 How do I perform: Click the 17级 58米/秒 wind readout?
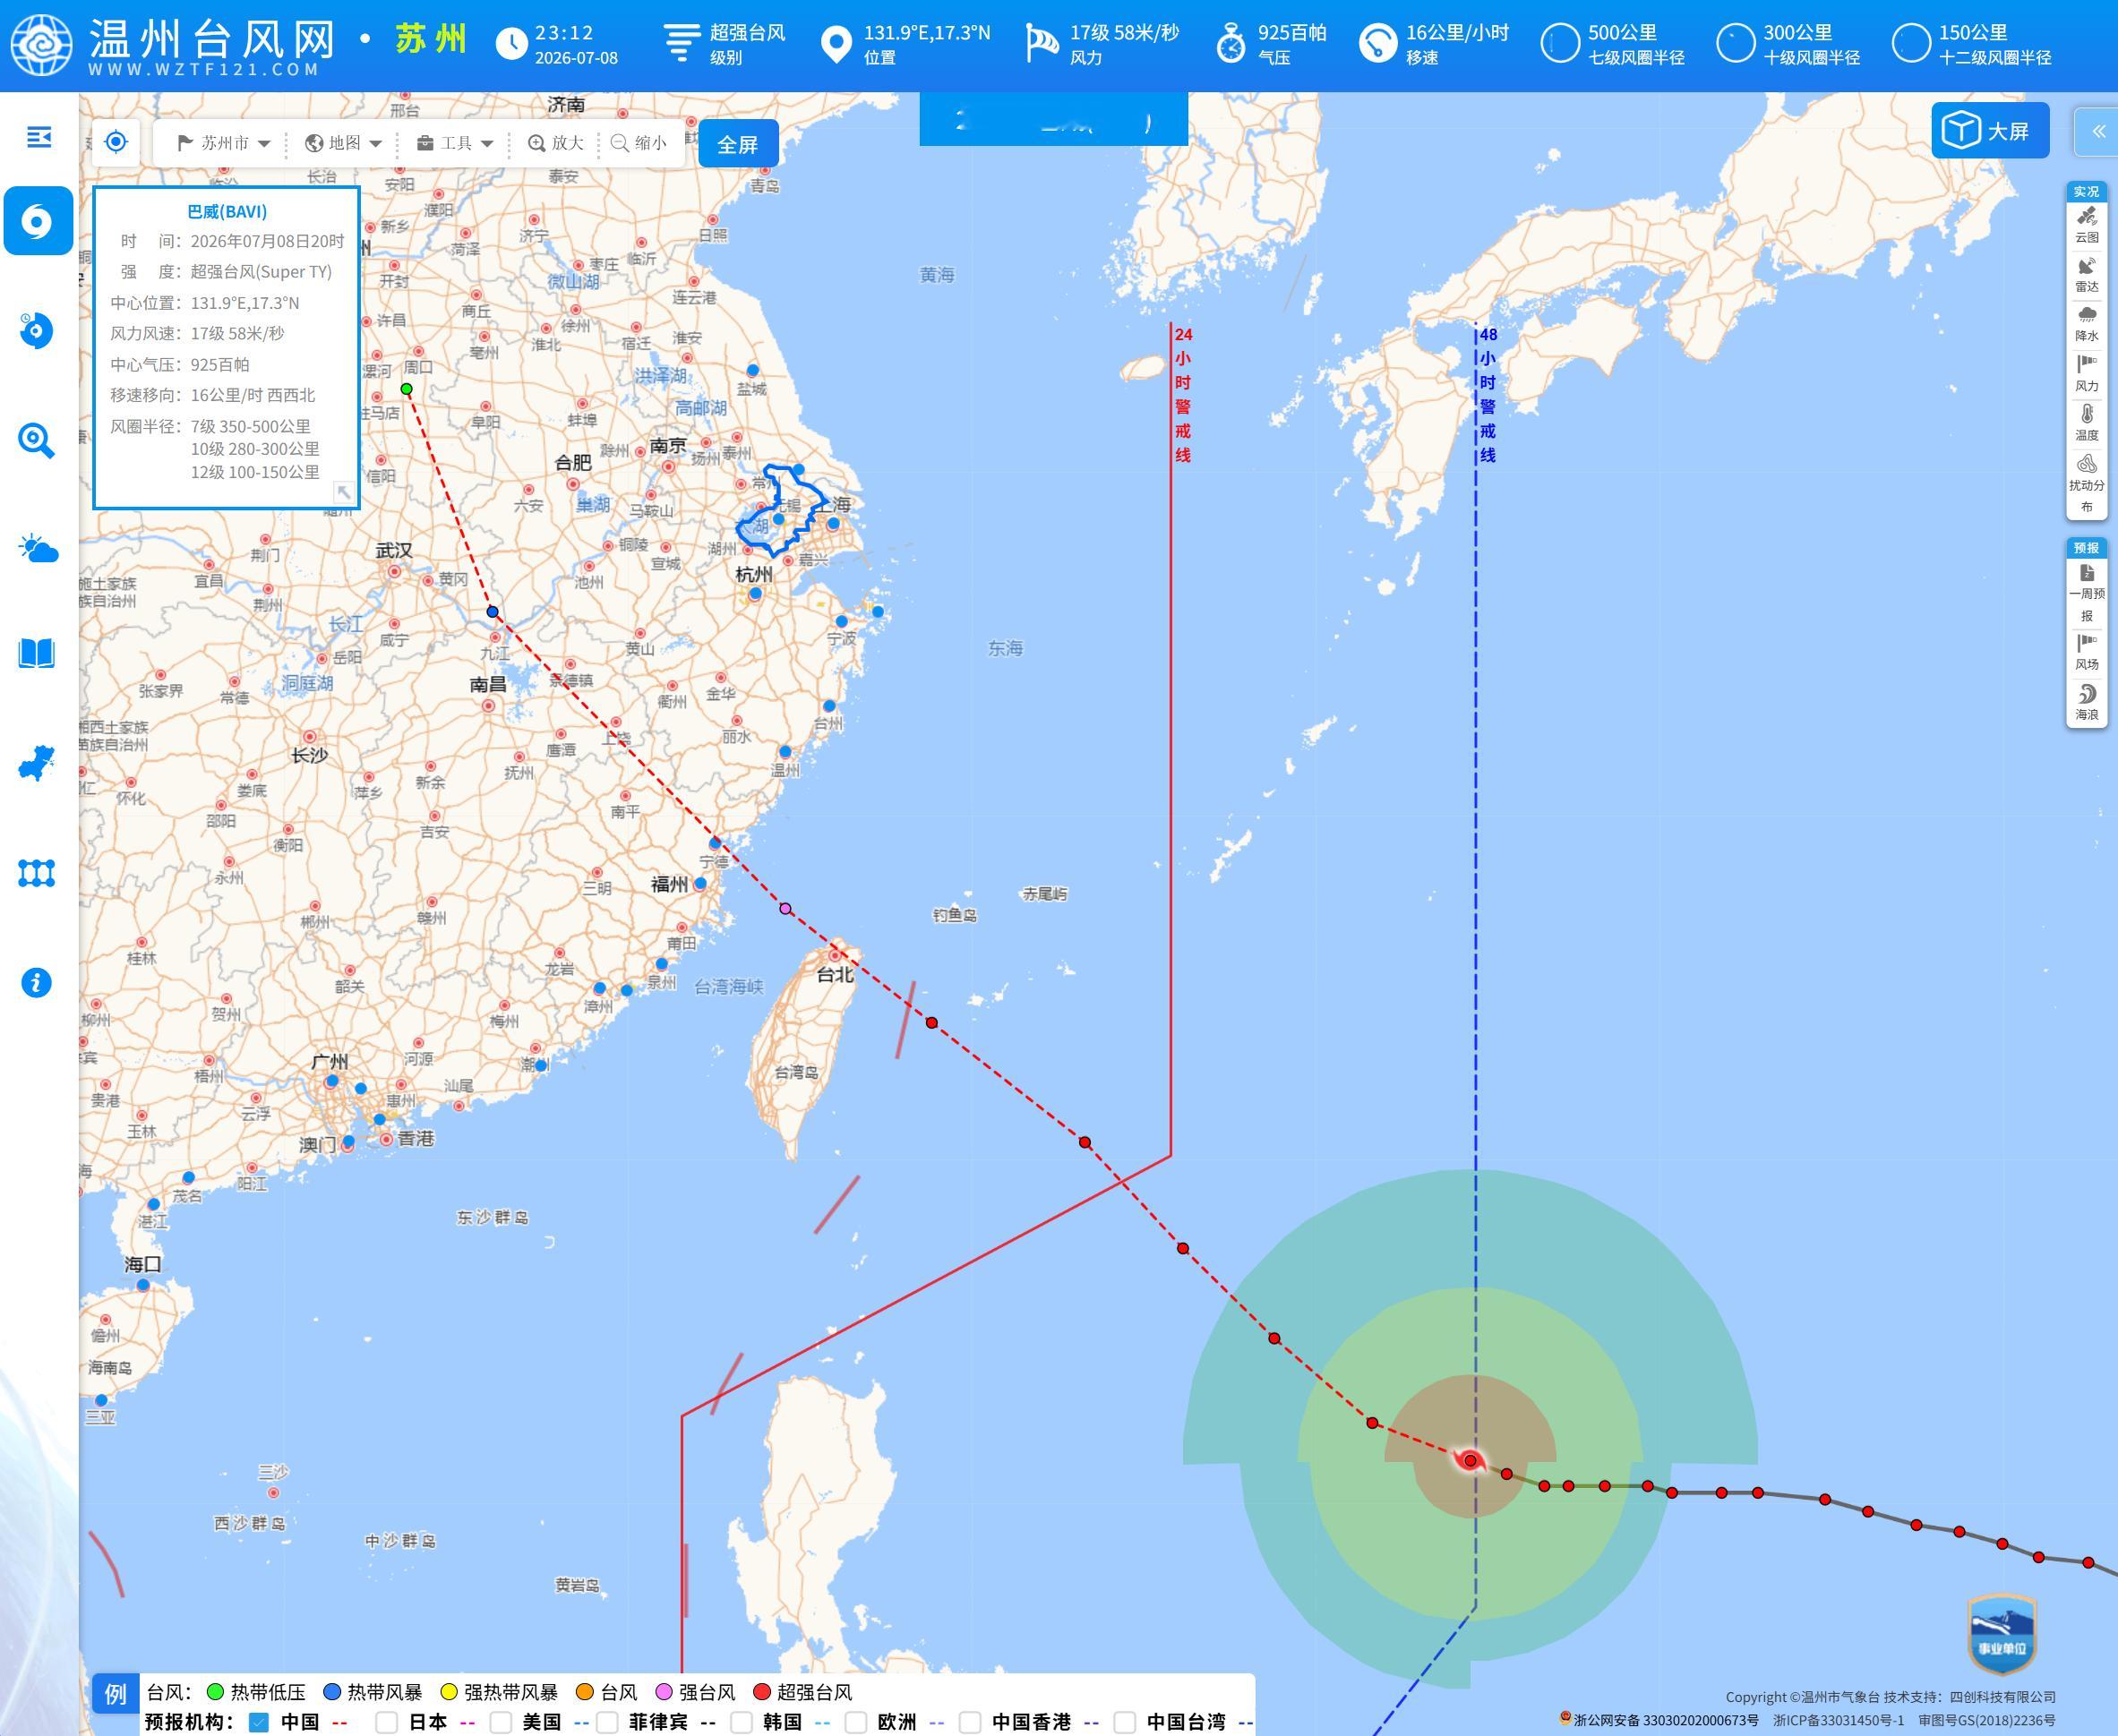point(1124,33)
